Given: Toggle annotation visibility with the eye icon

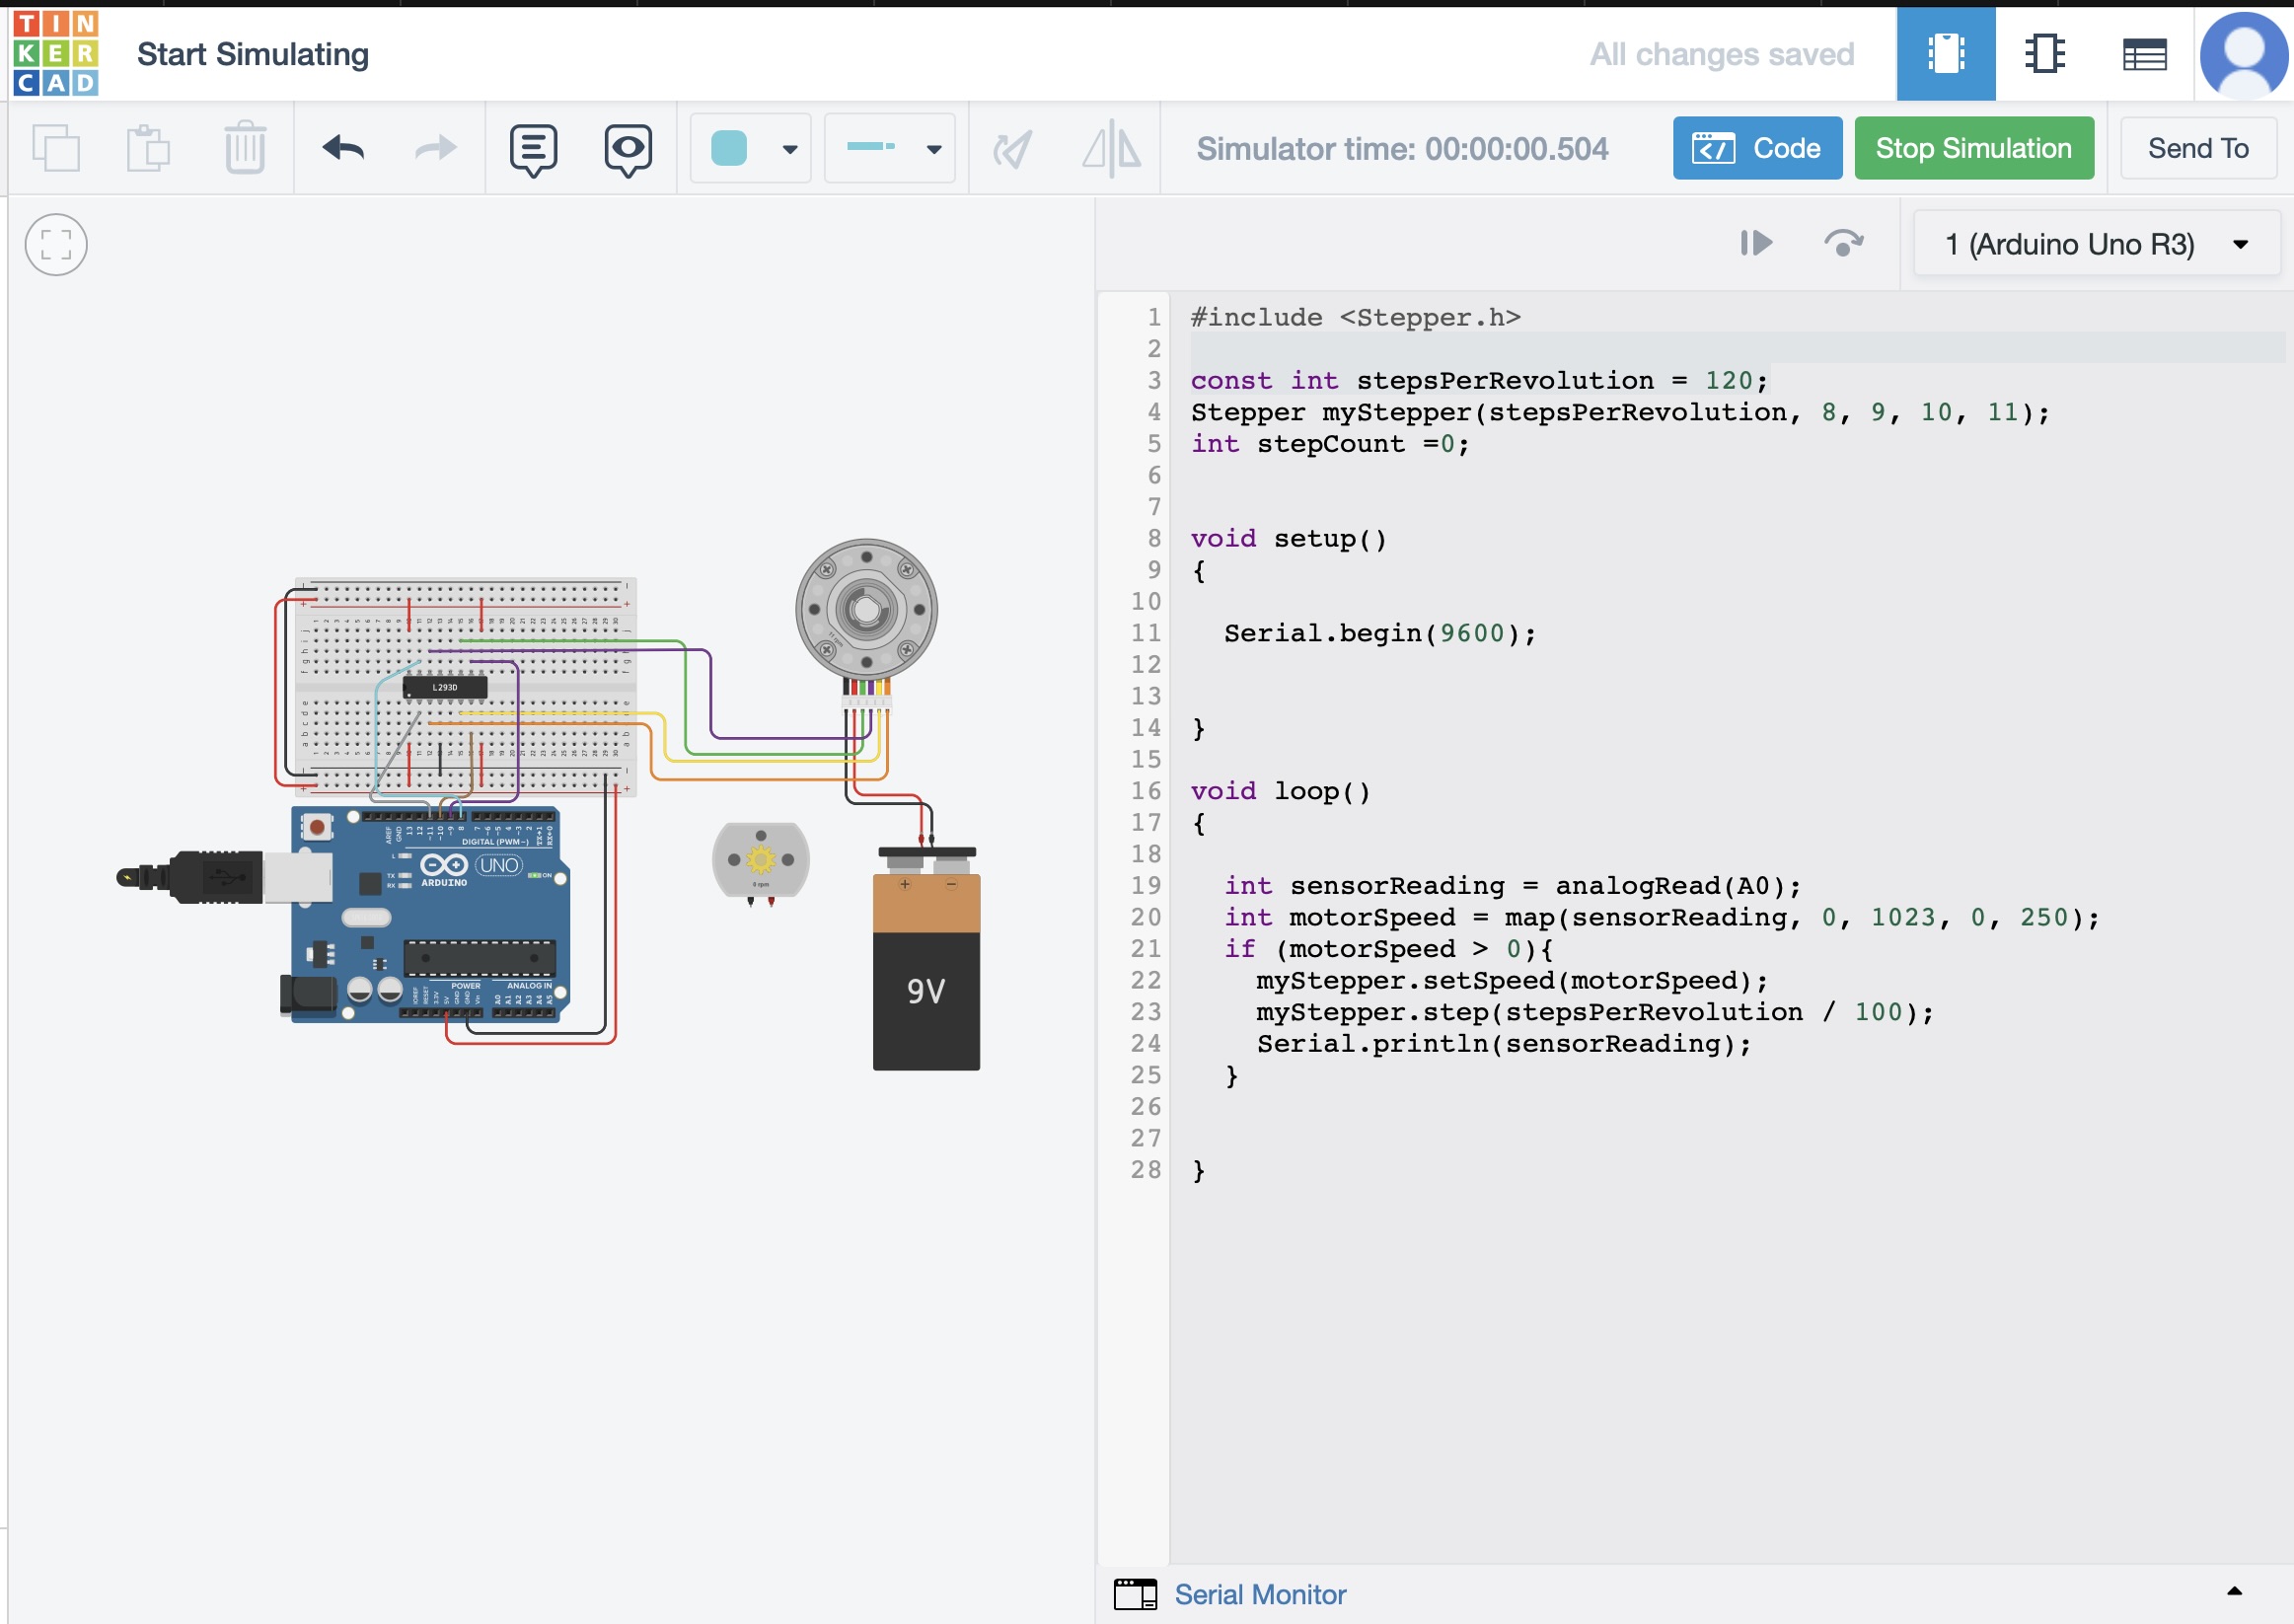Looking at the screenshot, I should [x=627, y=148].
